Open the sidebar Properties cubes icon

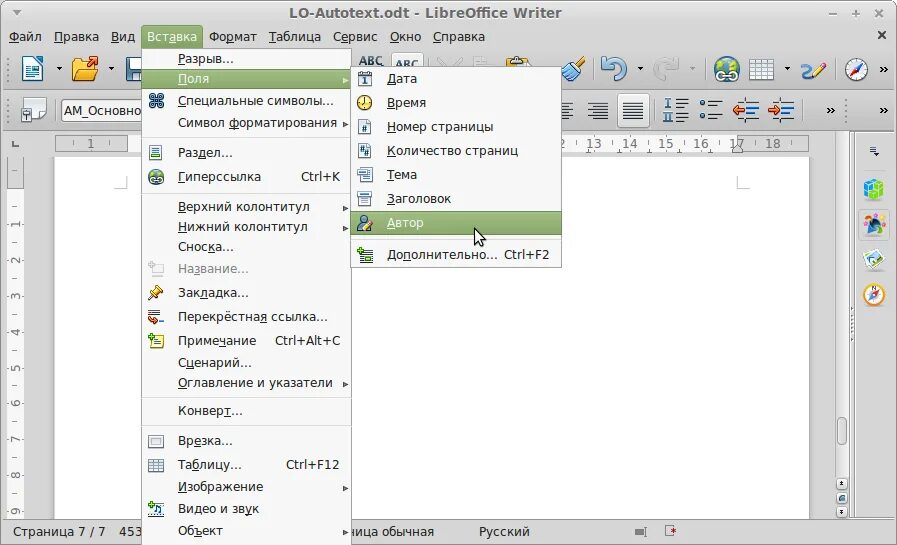[x=874, y=189]
